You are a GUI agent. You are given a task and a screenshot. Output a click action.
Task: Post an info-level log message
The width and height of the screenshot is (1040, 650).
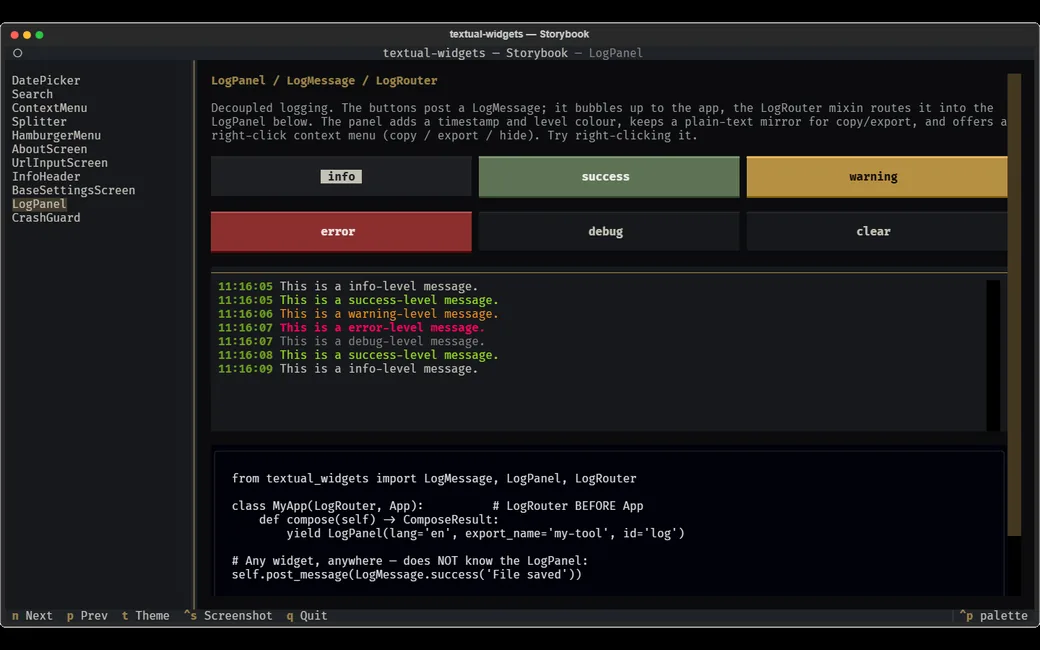[x=341, y=176]
